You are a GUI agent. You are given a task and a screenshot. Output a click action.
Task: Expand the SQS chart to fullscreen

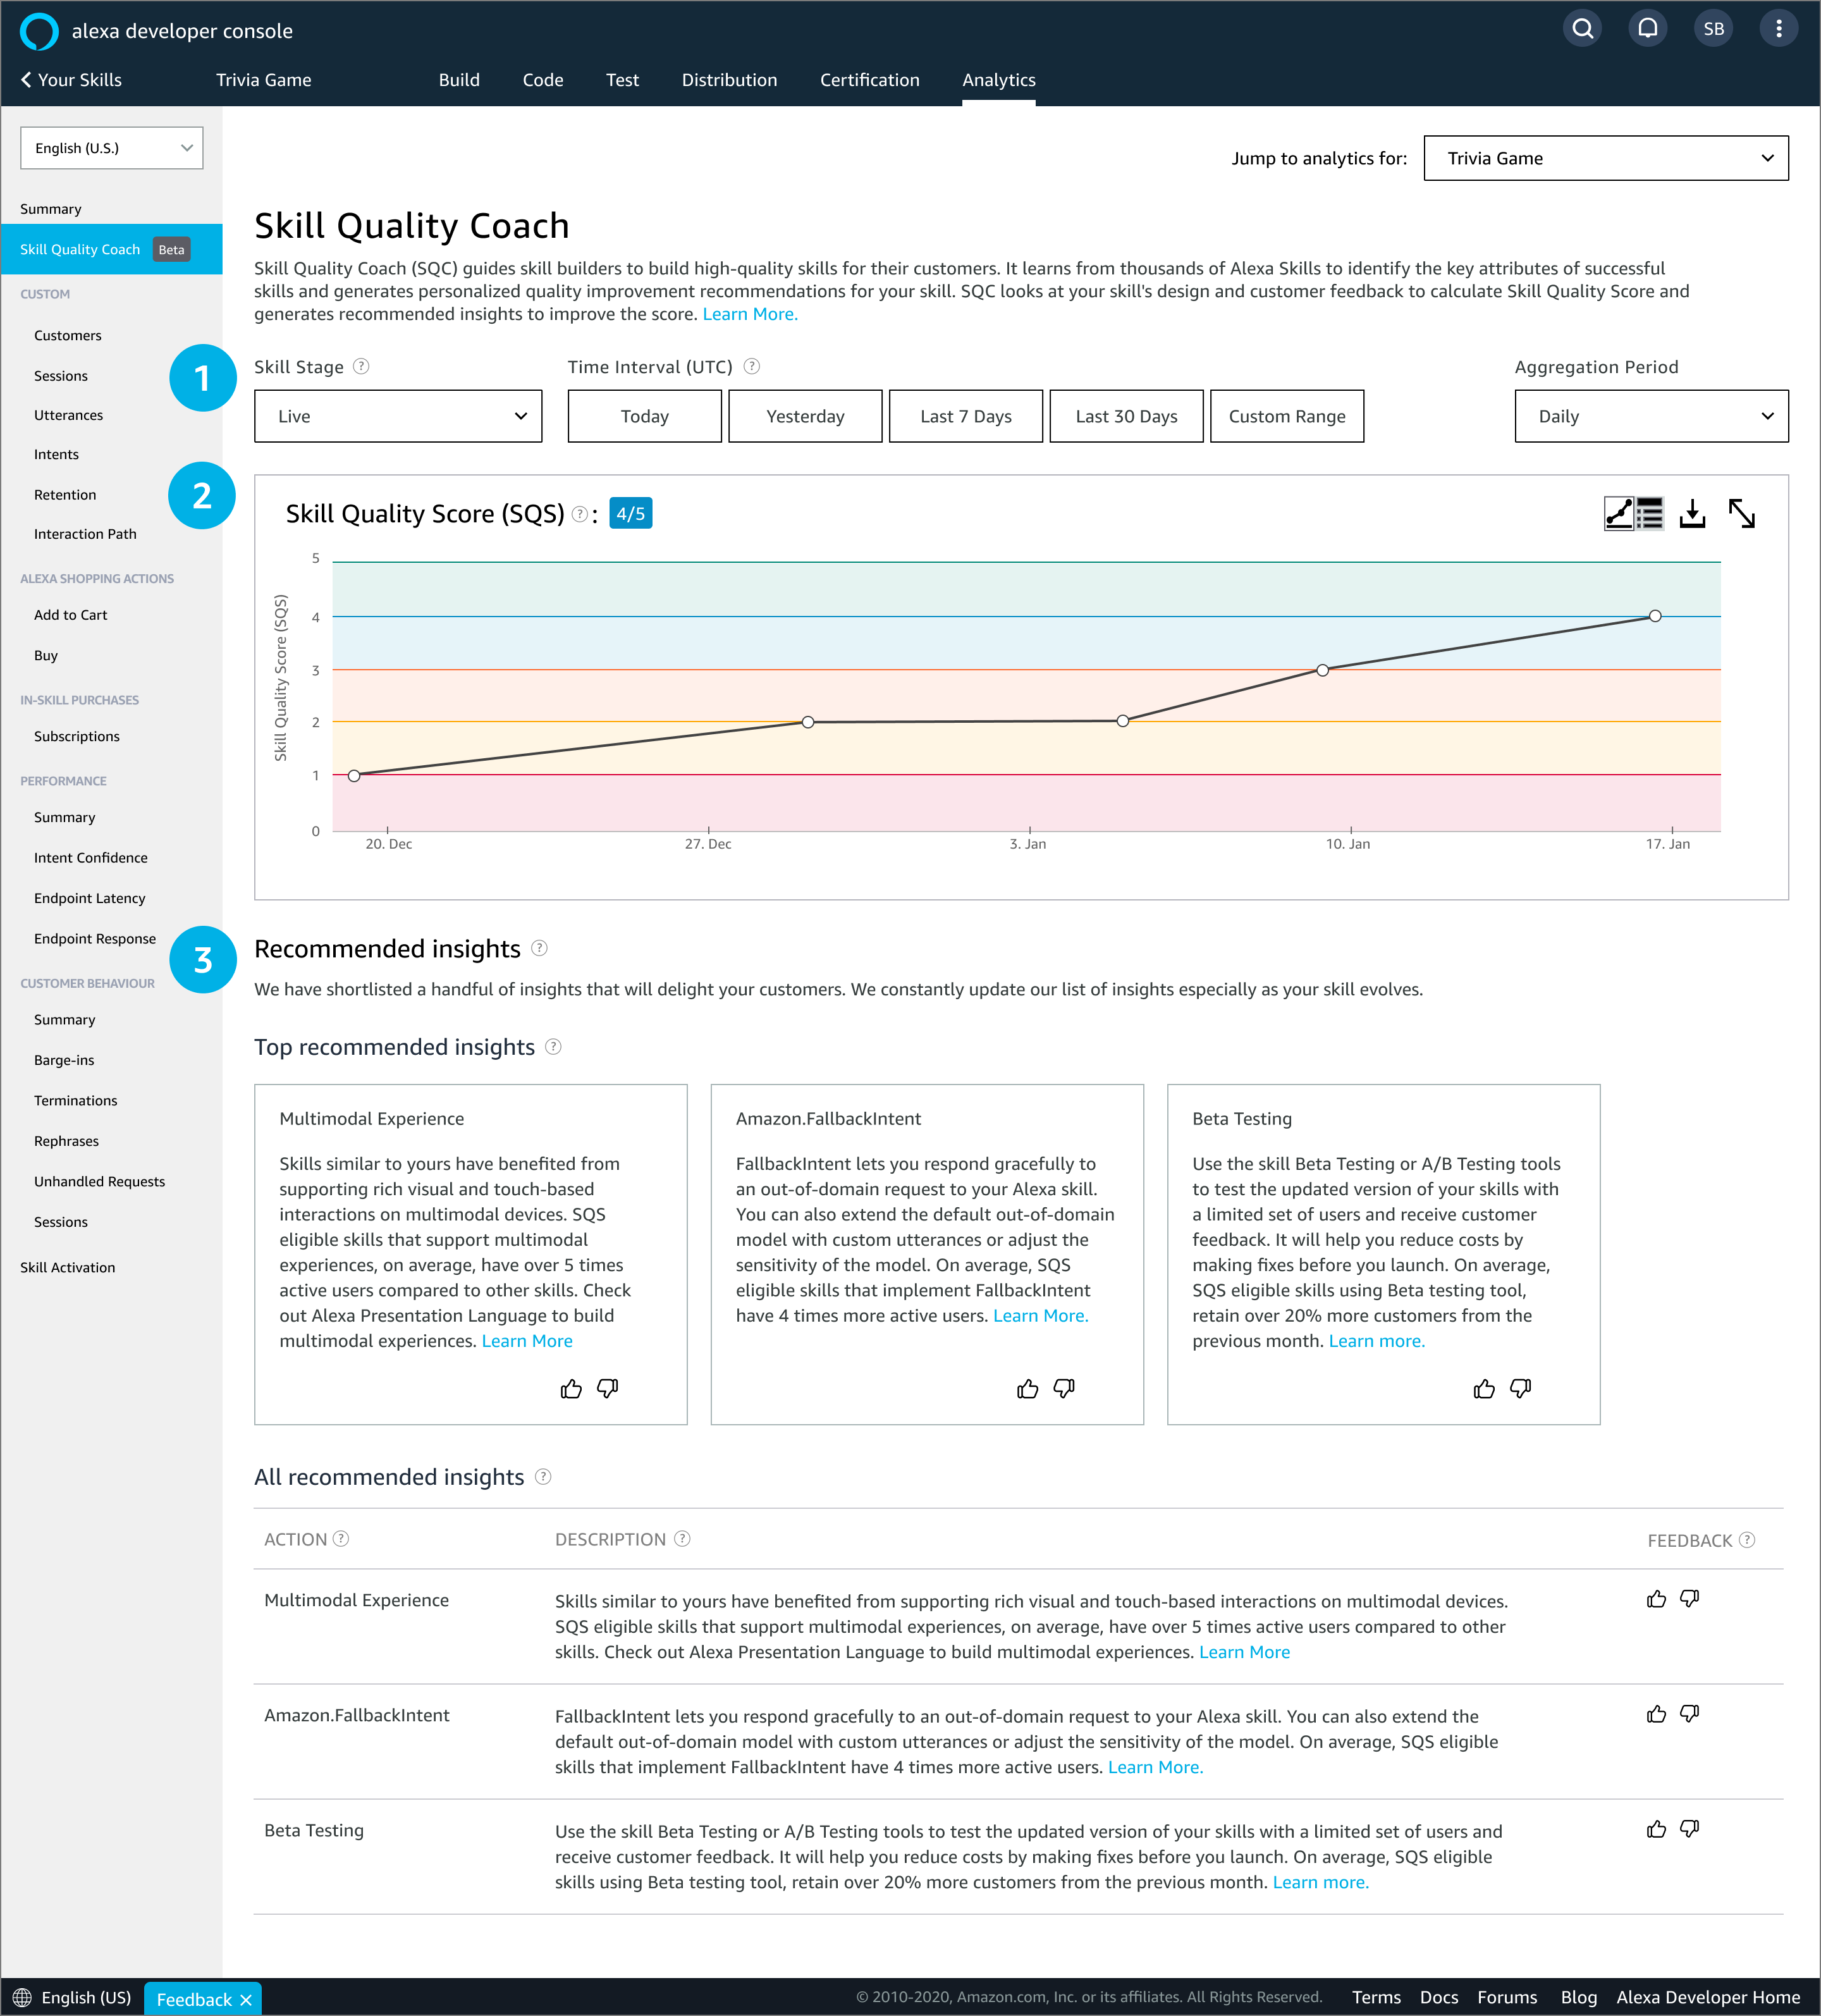(1742, 514)
